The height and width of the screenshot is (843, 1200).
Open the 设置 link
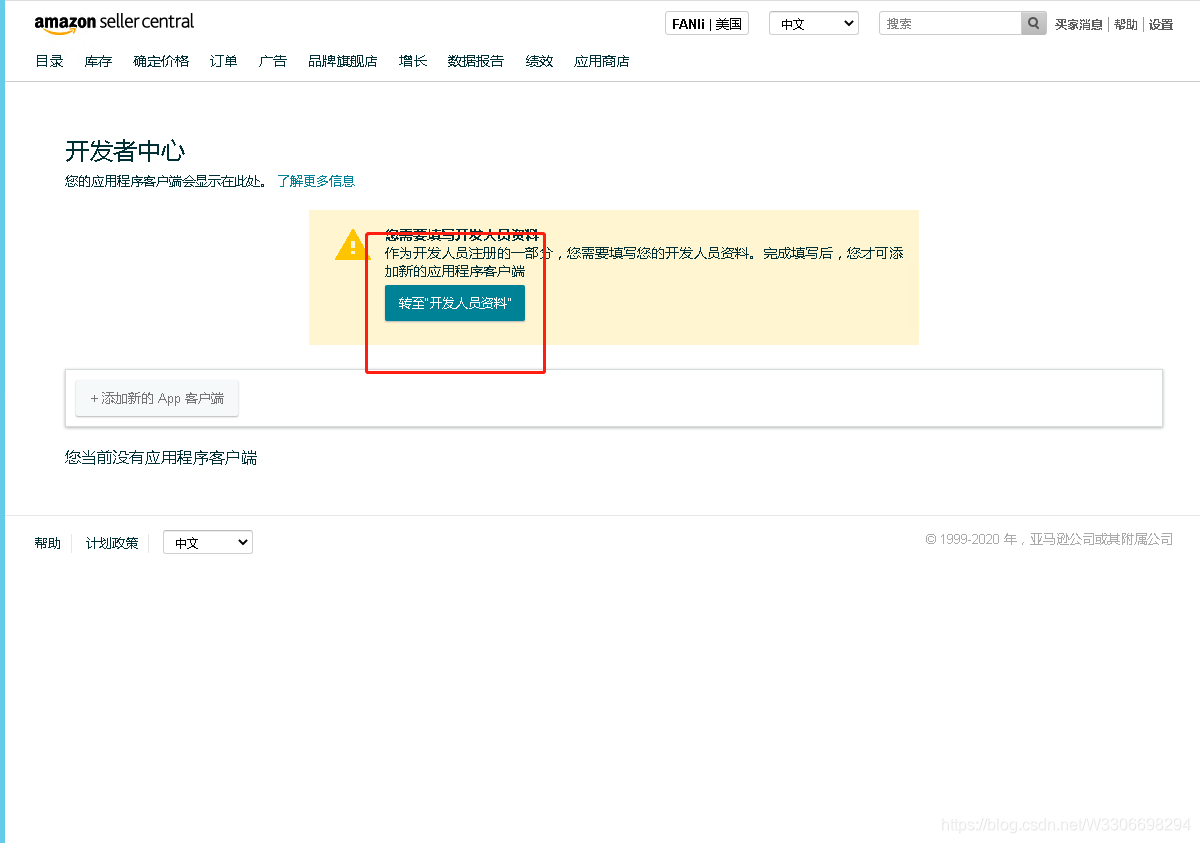pyautogui.click(x=1161, y=24)
